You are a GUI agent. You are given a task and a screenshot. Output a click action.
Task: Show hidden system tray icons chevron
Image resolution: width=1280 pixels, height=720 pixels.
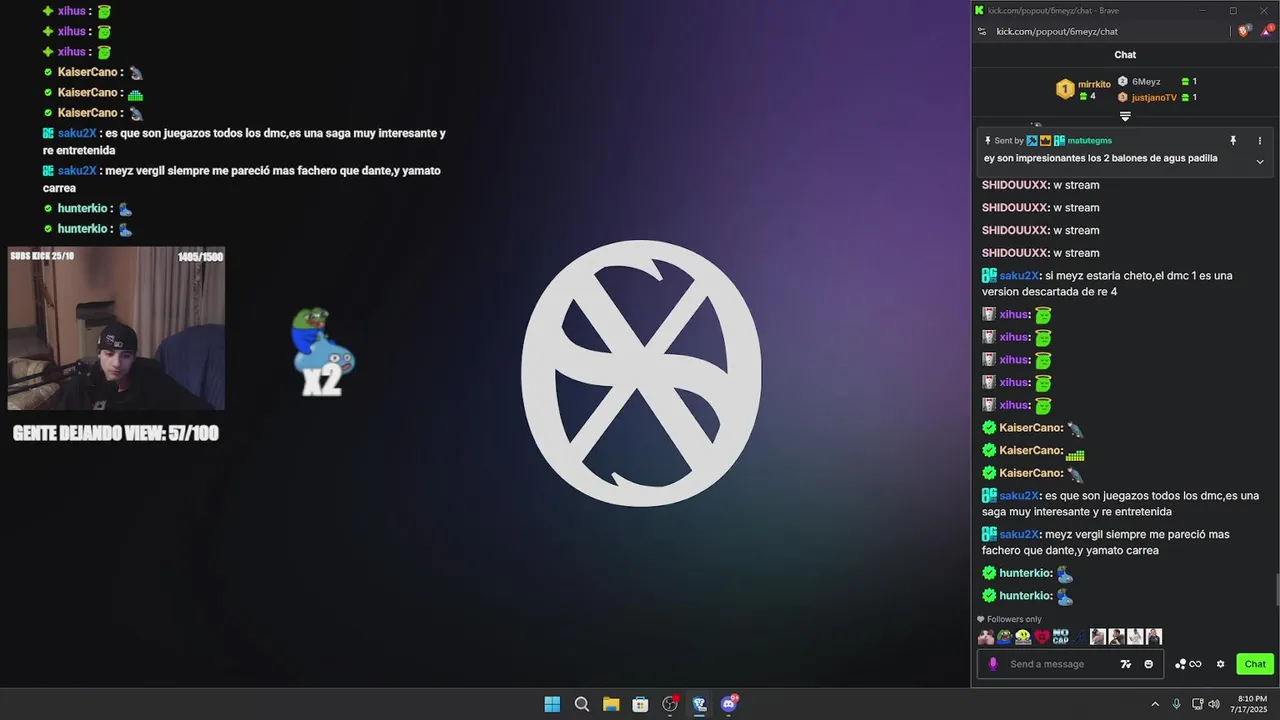pyautogui.click(x=1155, y=704)
